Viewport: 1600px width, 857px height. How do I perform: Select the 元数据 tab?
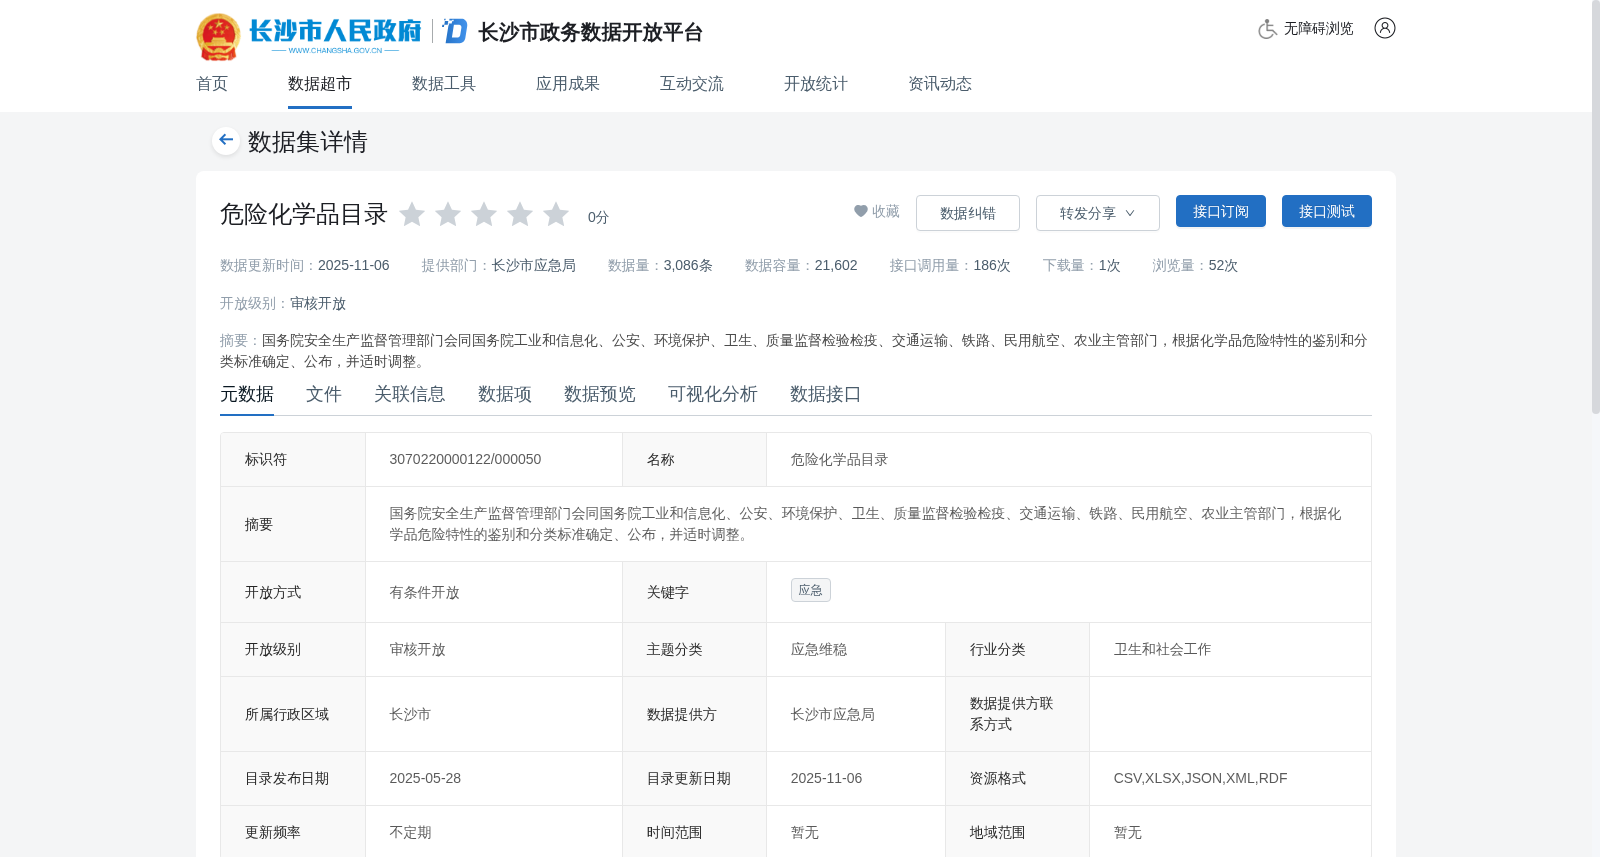point(247,394)
